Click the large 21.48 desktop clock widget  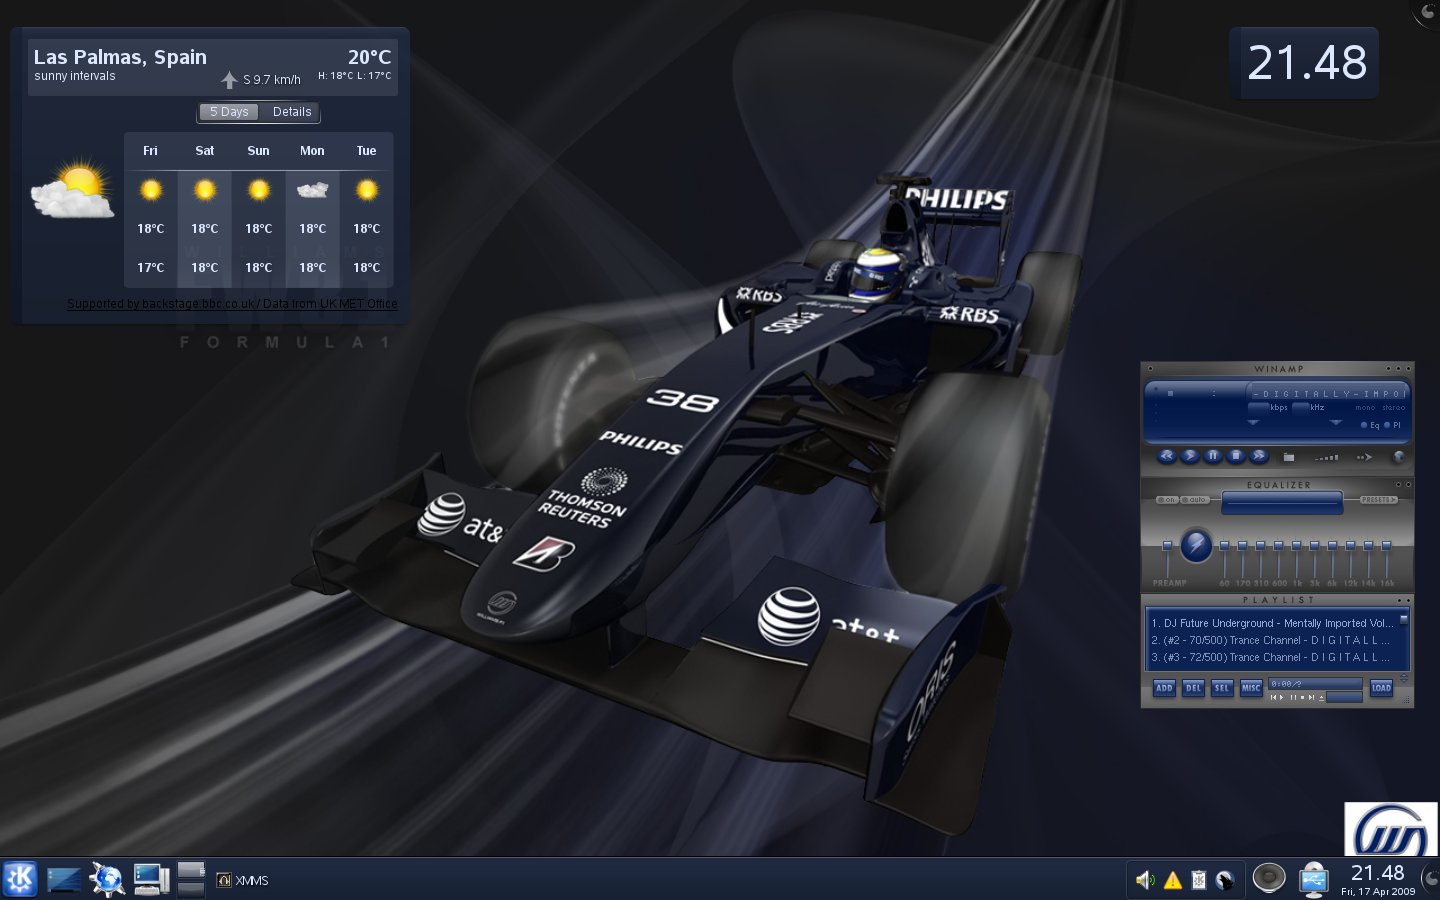[1305, 63]
